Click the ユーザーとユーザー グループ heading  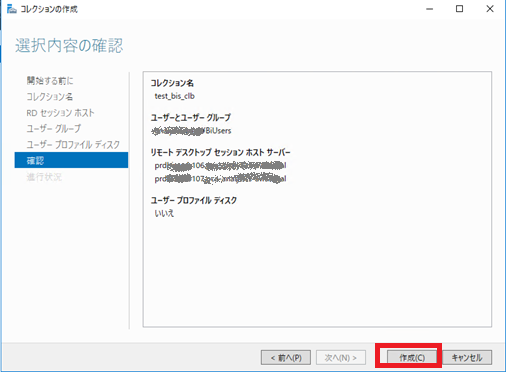pyautogui.click(x=191, y=118)
